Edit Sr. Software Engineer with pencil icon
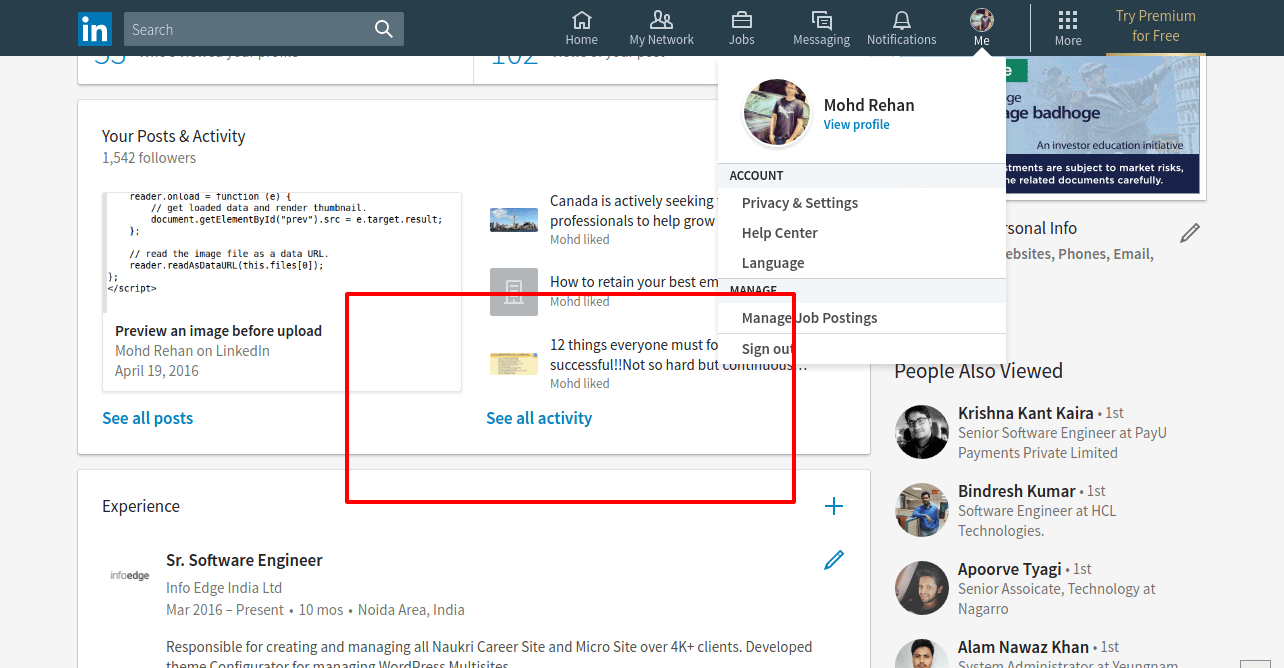1284x668 pixels. pyautogui.click(x=834, y=560)
